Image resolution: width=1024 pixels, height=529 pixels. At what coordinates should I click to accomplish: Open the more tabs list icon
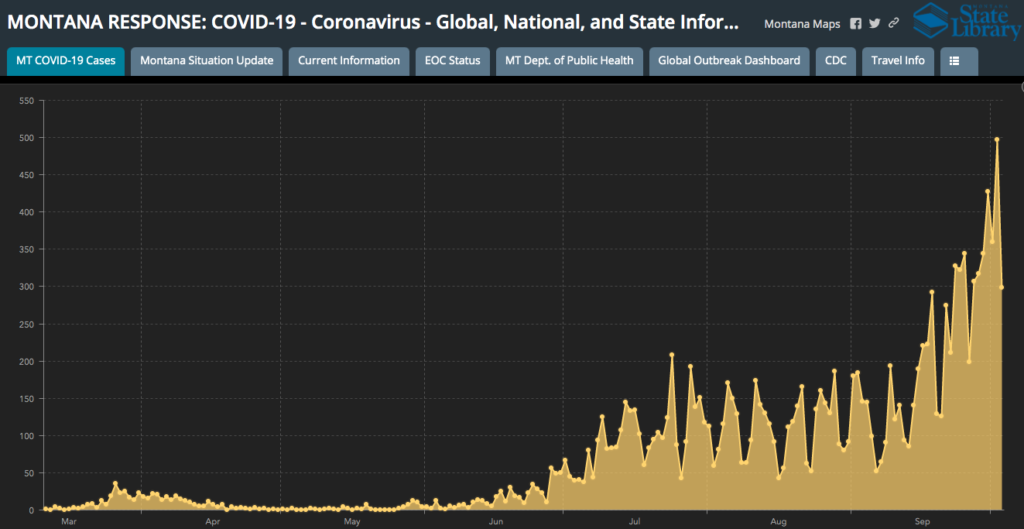(959, 61)
